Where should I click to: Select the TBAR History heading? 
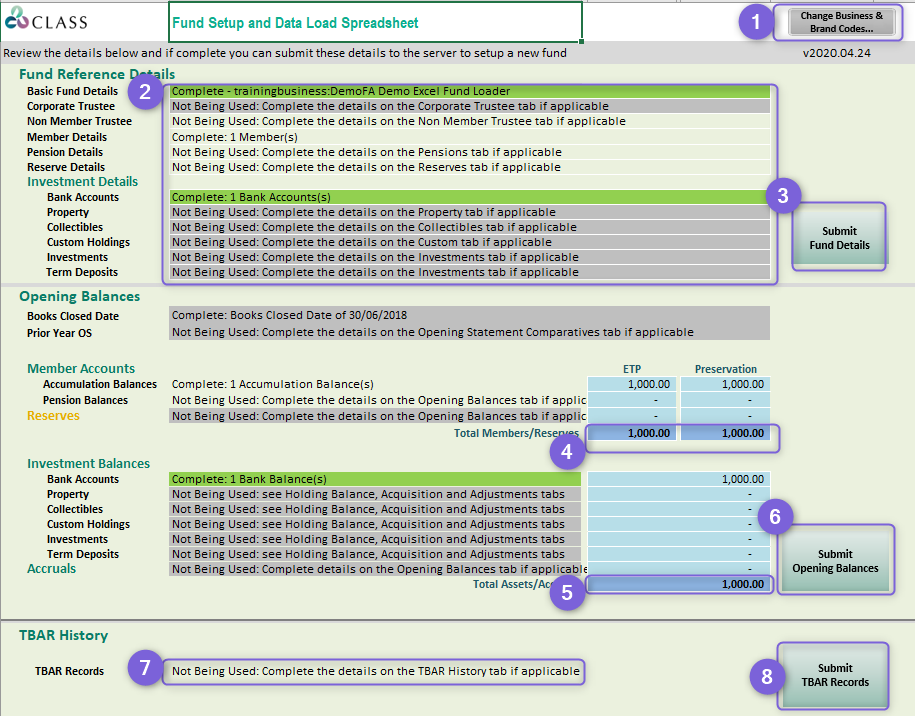coord(64,635)
